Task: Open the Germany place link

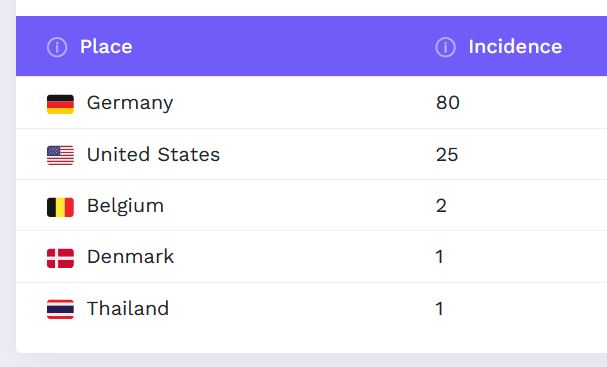Action: point(130,103)
